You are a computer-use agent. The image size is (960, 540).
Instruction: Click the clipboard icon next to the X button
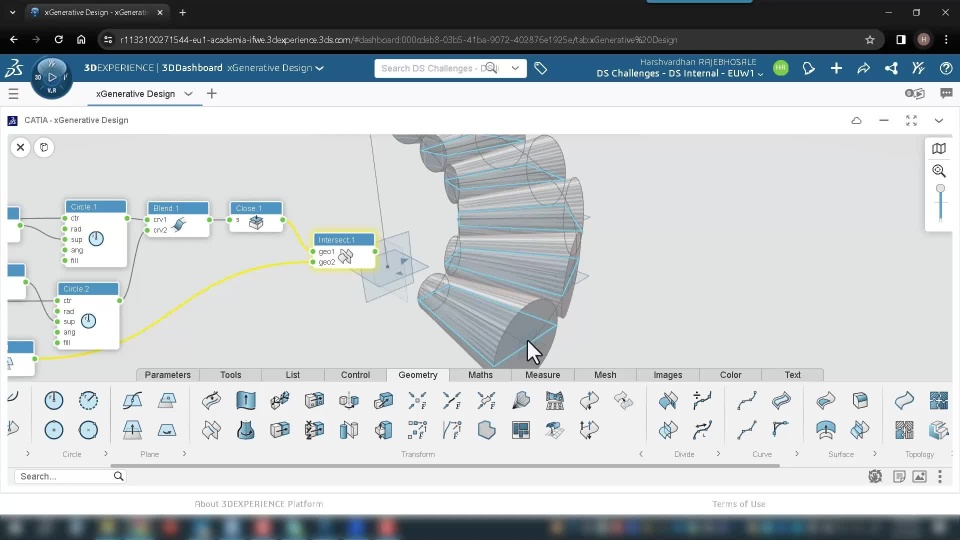[x=44, y=148]
